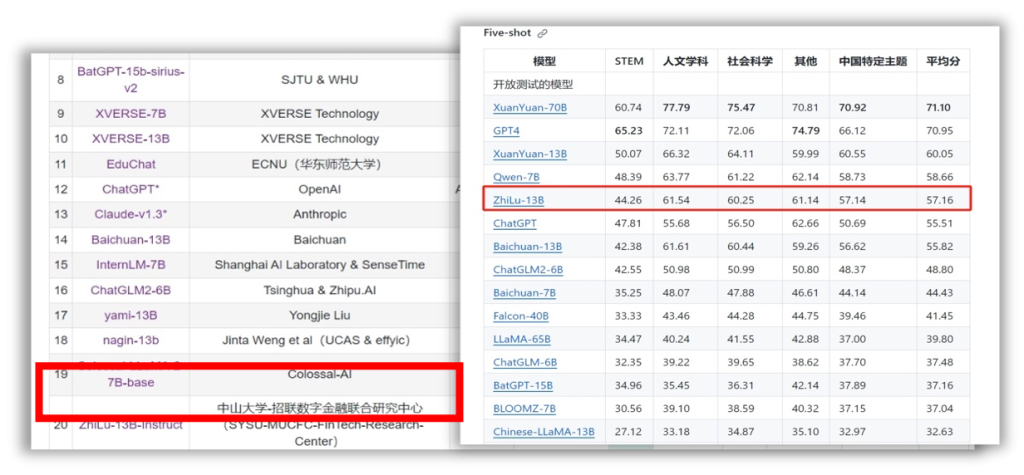The height and width of the screenshot is (475, 1024).
Task: Open the XuanYuan-70B model link
Action: (530, 108)
